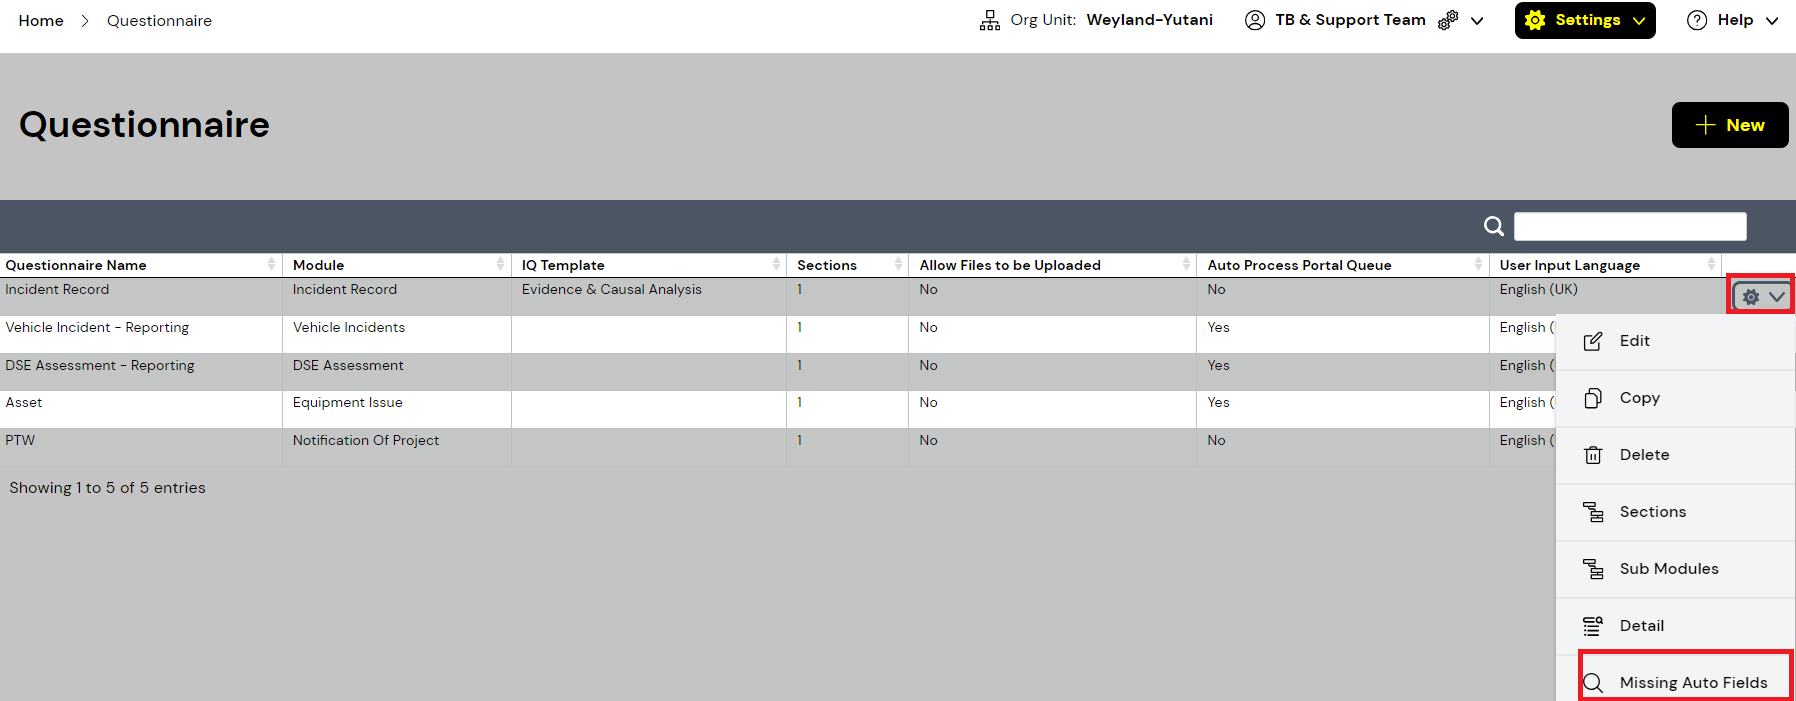The image size is (1796, 701).
Task: Expand the TB & Support Team menu
Action: 1477,20
